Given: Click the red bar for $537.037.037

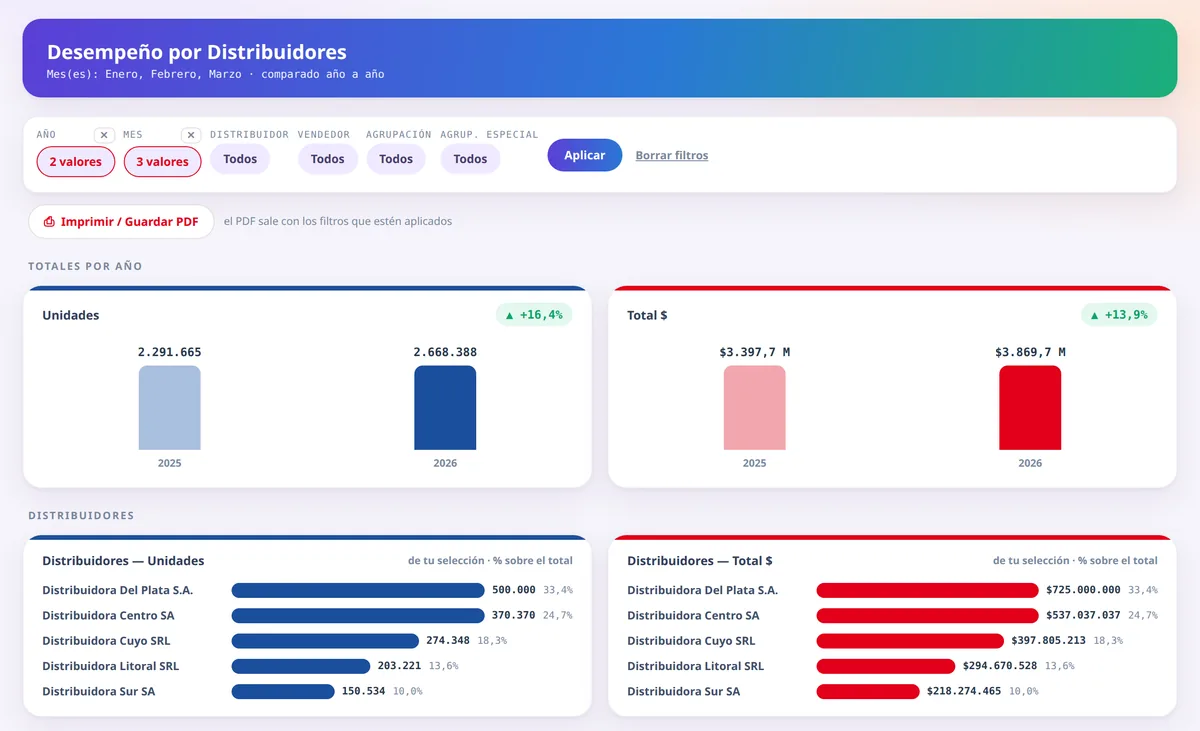Looking at the screenshot, I should [928, 615].
